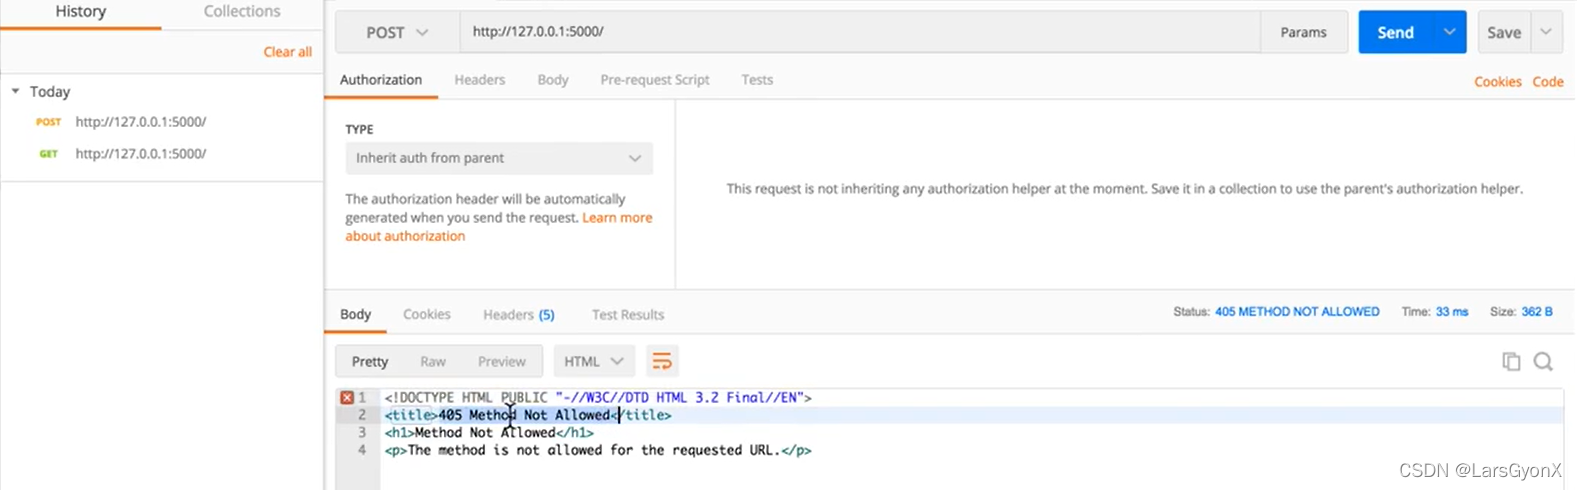Click the title line of response code
This screenshot has height=490, width=1577.
click(528, 415)
